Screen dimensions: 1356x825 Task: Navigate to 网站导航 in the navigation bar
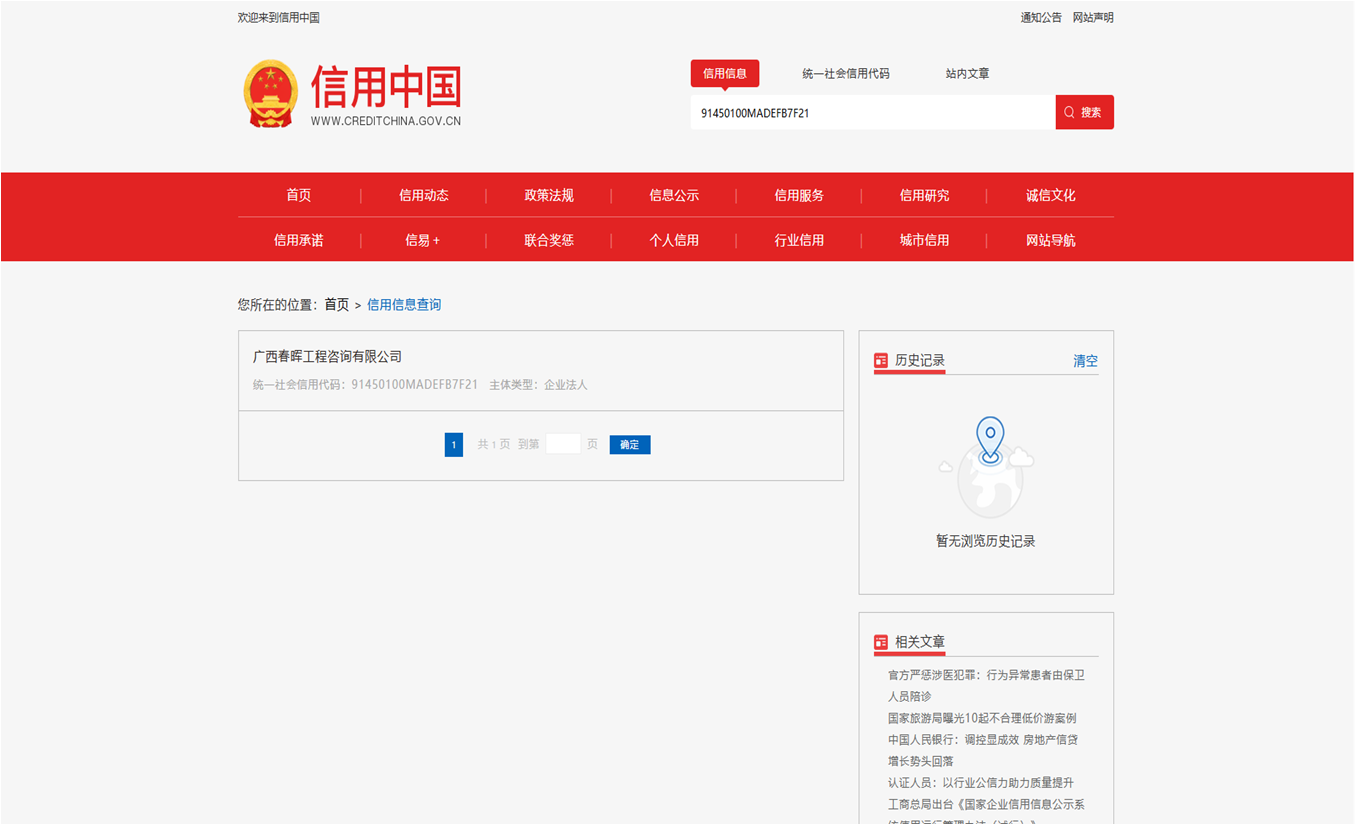(1050, 239)
